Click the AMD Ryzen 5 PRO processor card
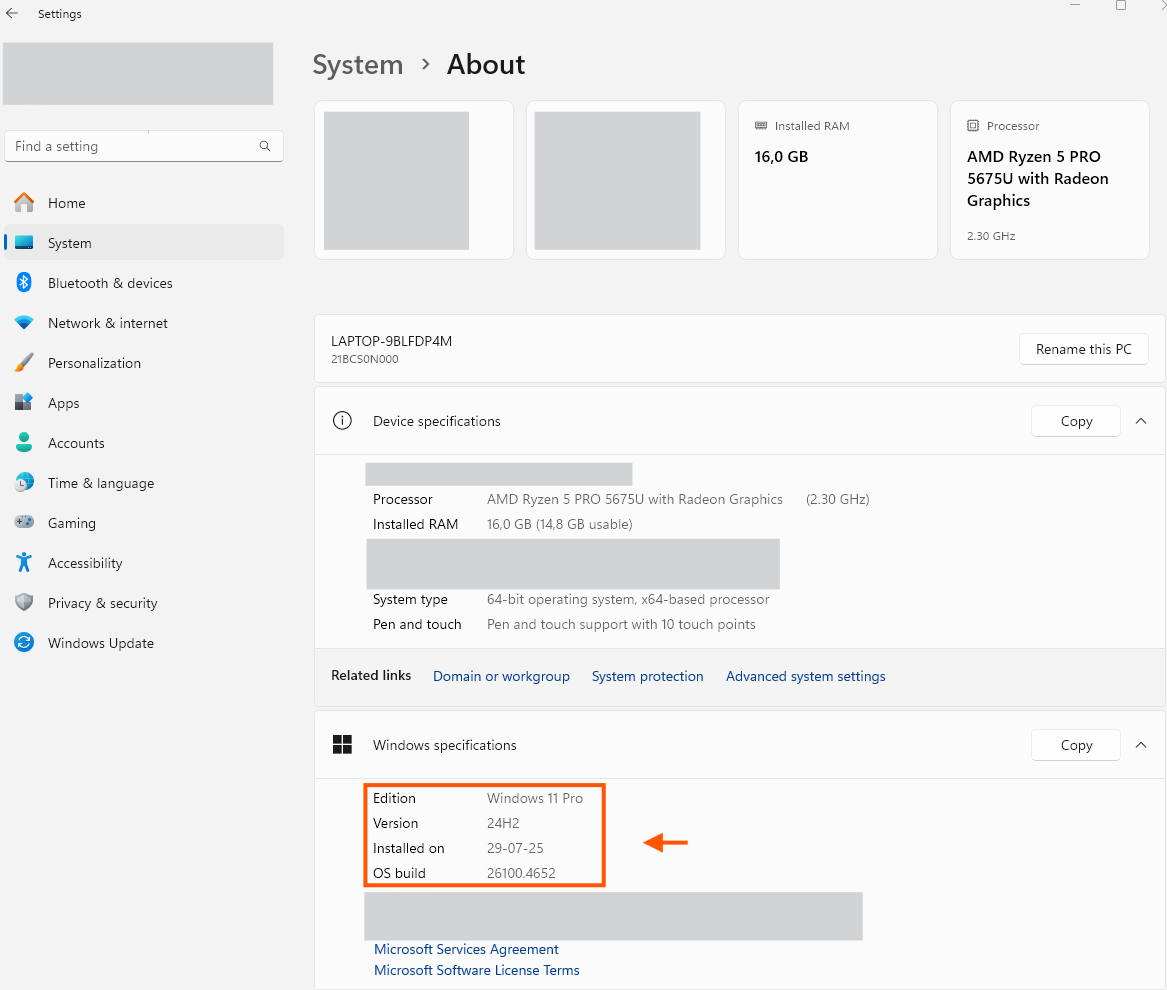The height and width of the screenshot is (990, 1167). pyautogui.click(x=1049, y=180)
